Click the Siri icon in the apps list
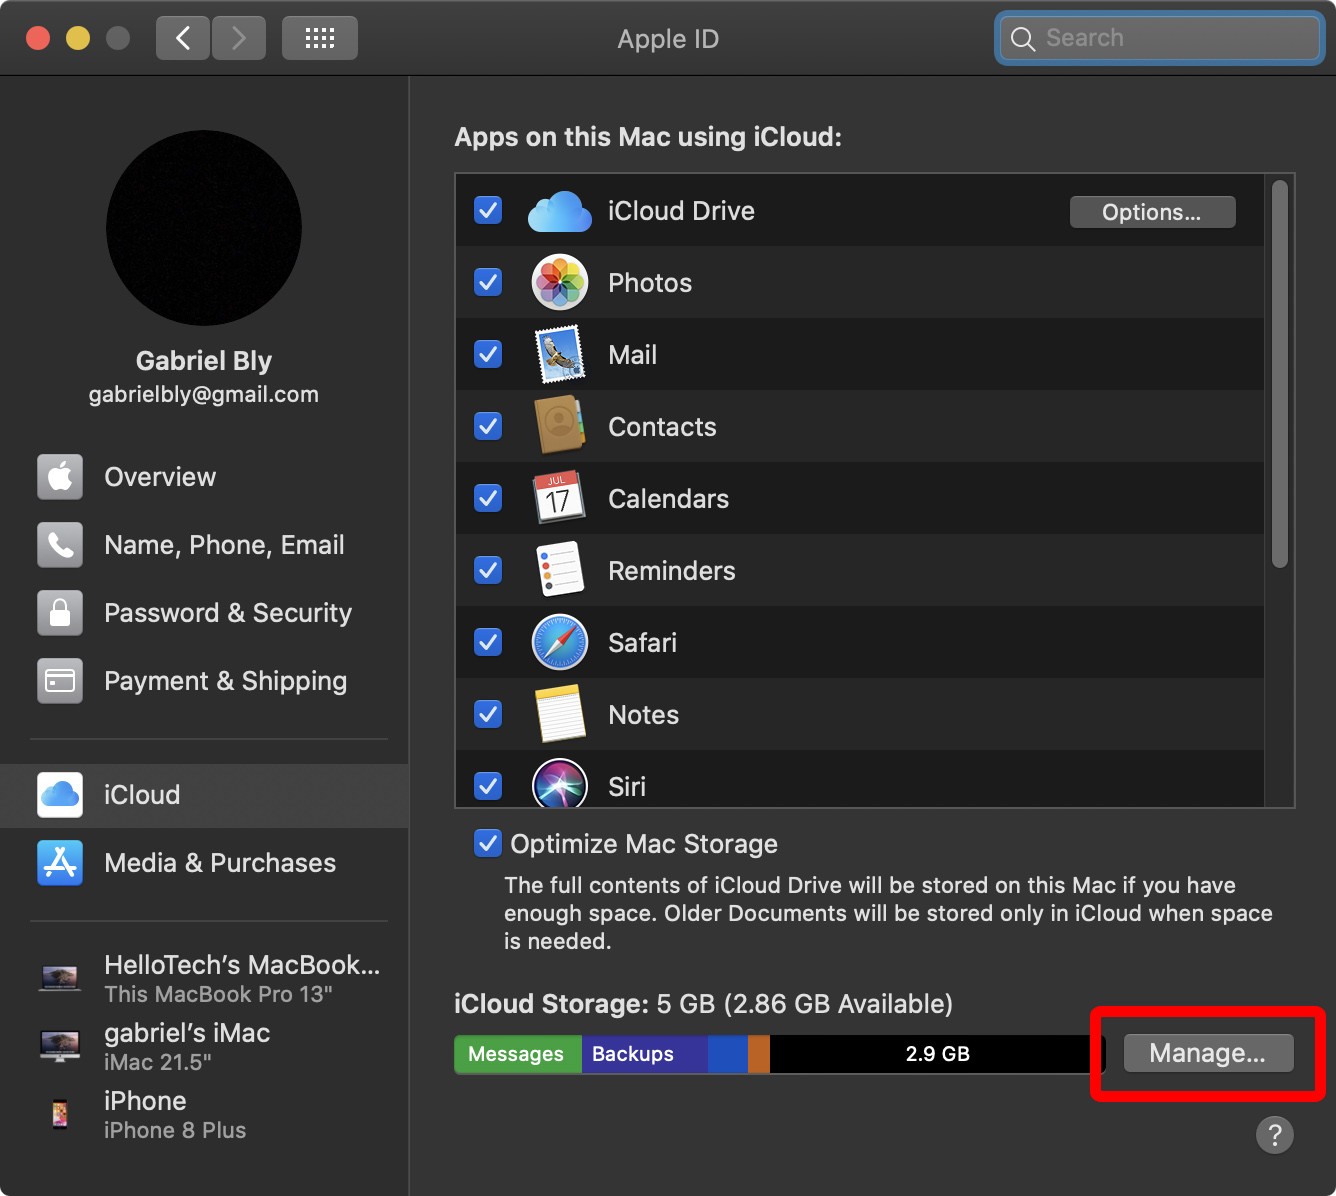1336x1196 pixels. (x=559, y=786)
